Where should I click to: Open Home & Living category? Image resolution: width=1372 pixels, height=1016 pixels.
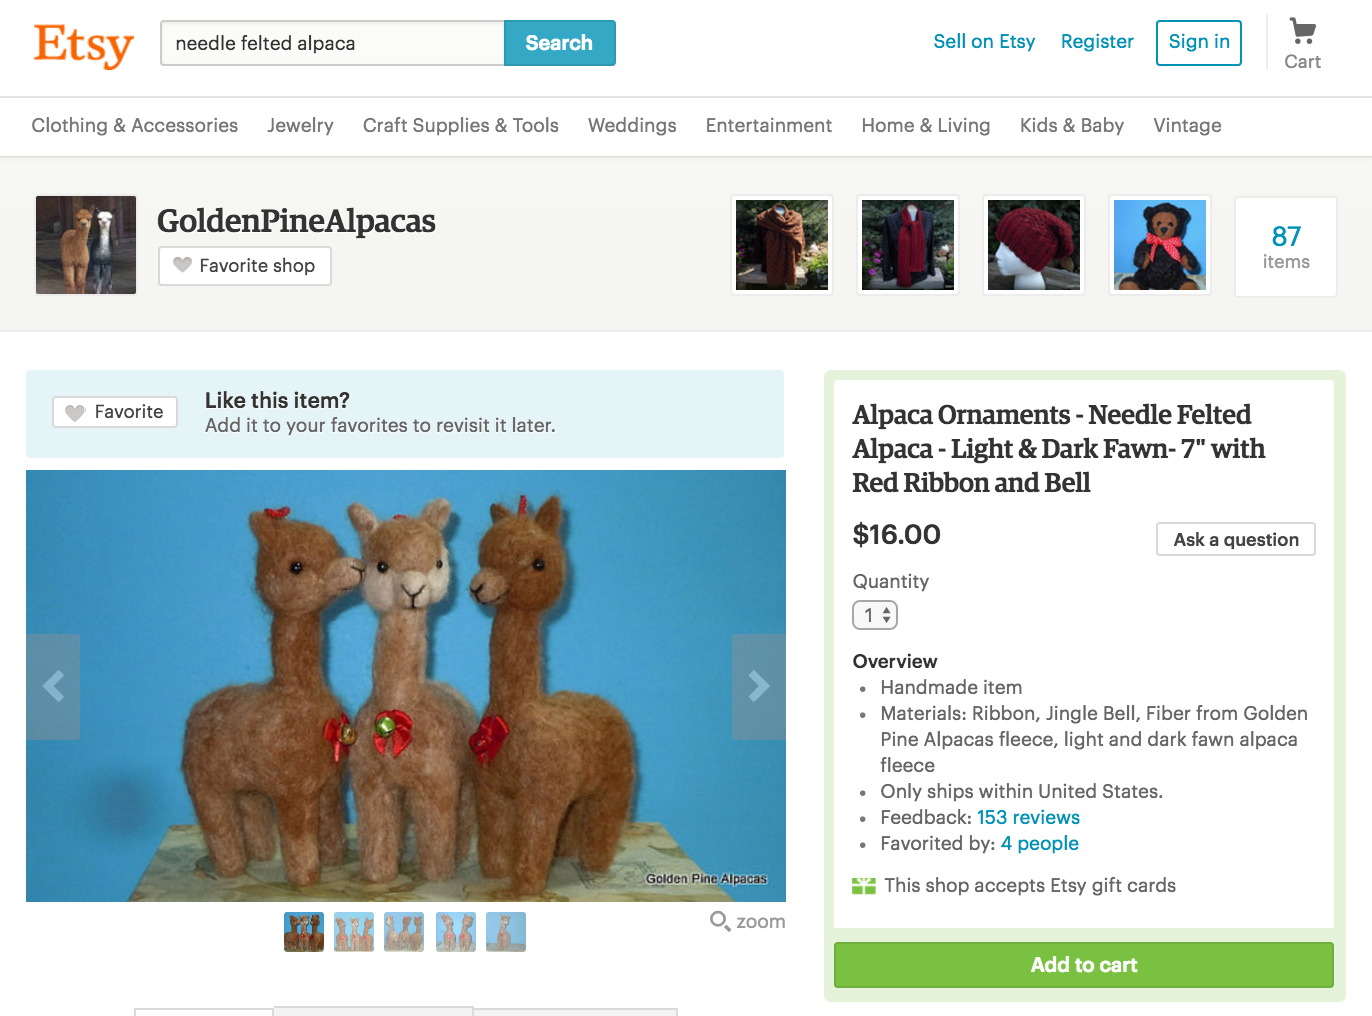pos(926,126)
